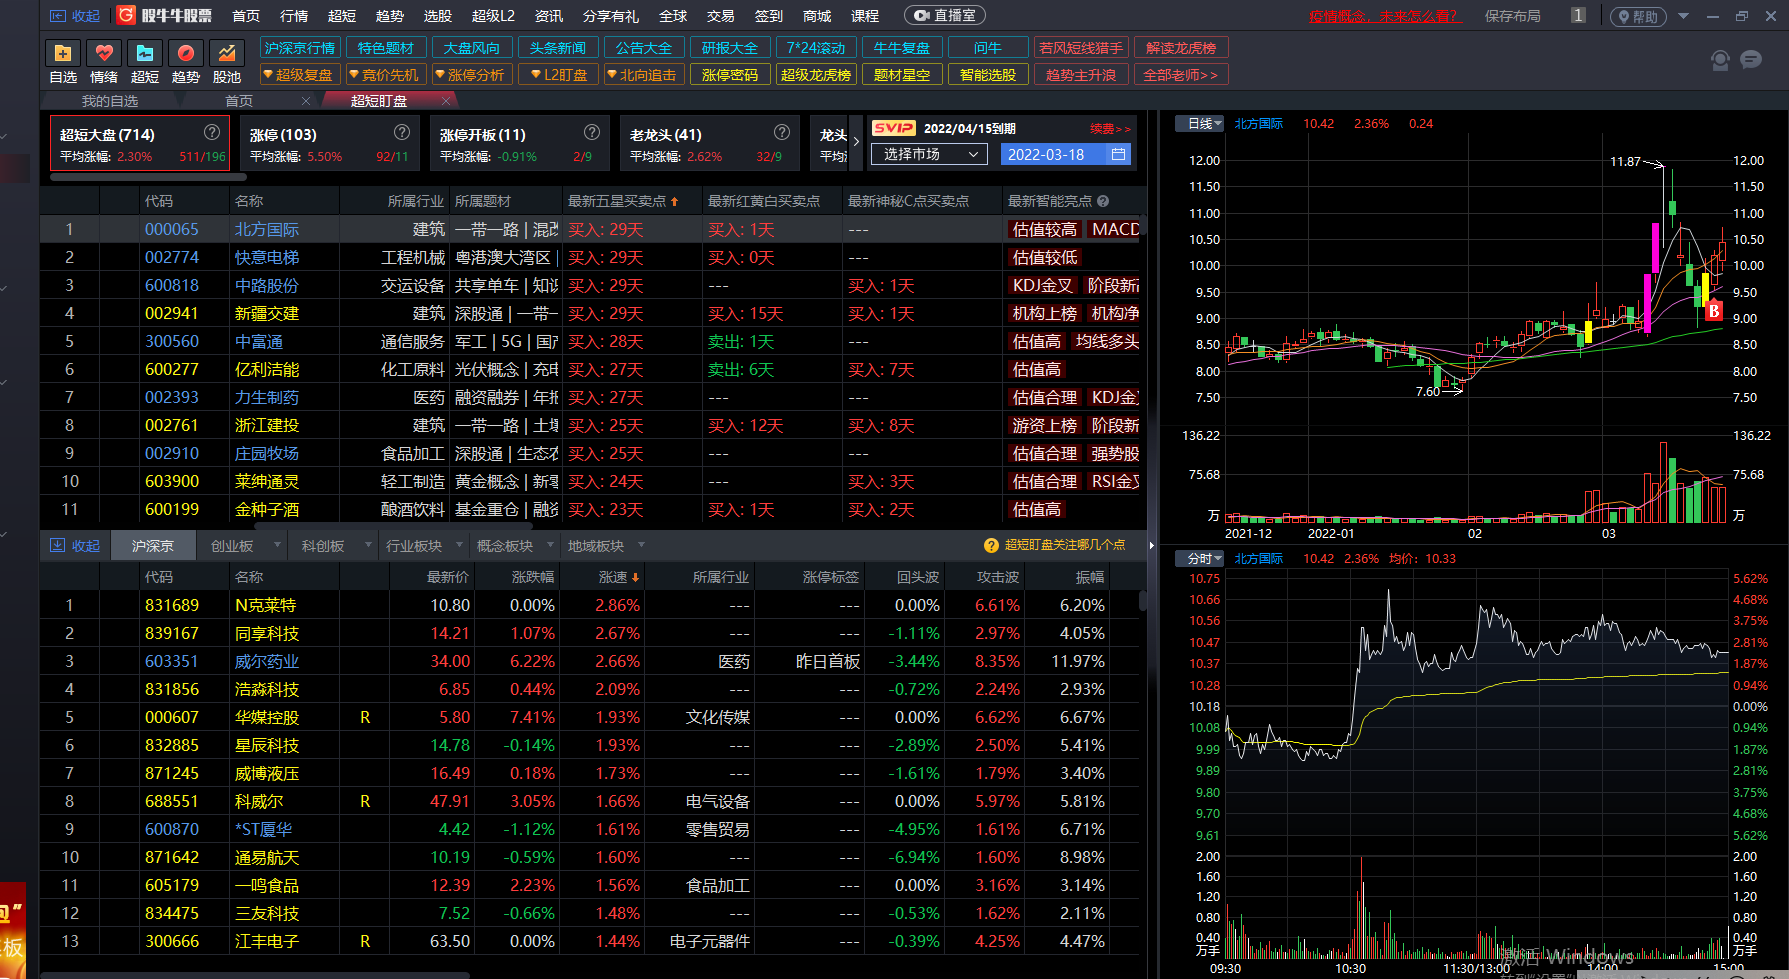Select the 涨停 (103) card
This screenshot has width=1789, height=979.
click(x=330, y=144)
